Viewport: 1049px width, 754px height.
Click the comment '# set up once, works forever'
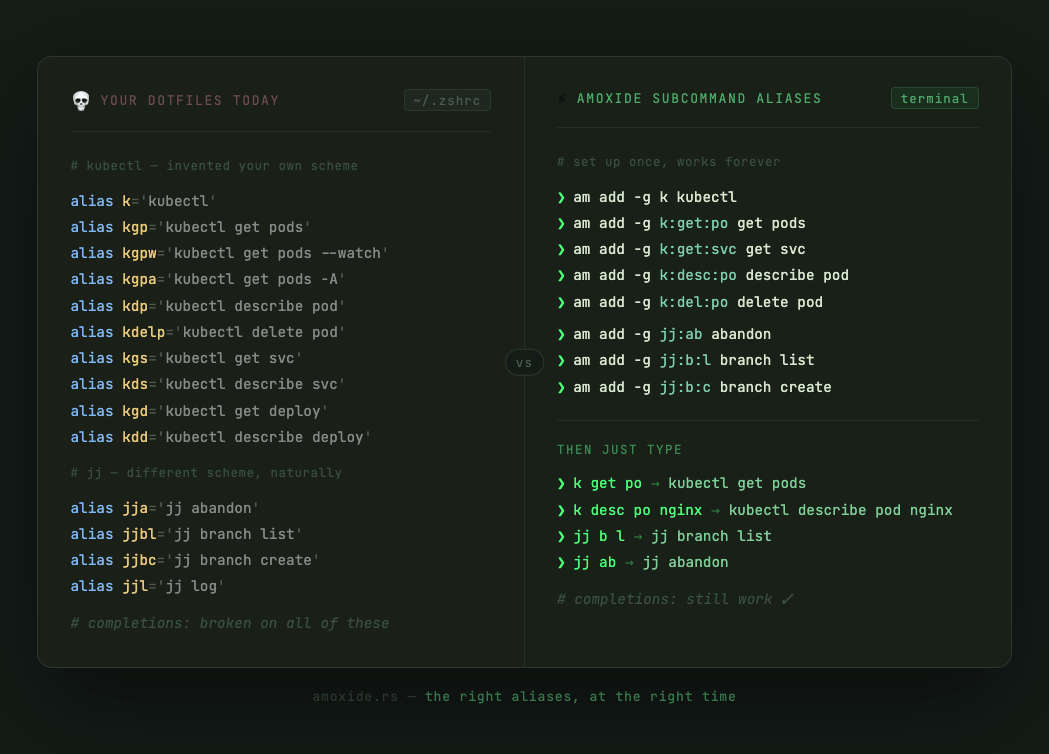(668, 162)
